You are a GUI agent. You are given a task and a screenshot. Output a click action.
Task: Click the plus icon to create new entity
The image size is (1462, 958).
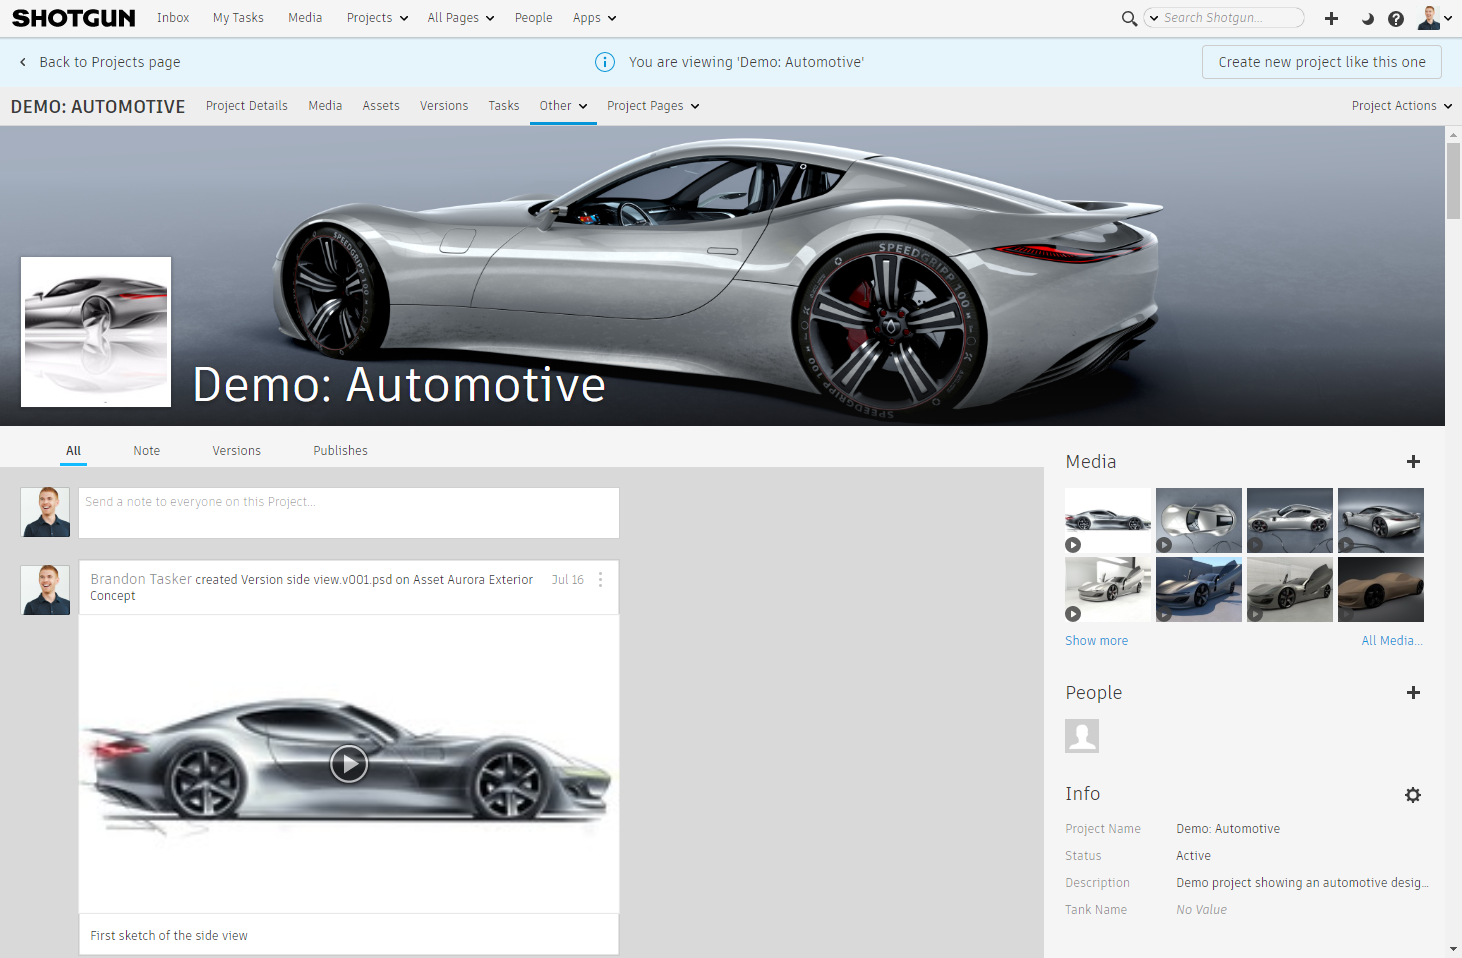[x=1331, y=18]
